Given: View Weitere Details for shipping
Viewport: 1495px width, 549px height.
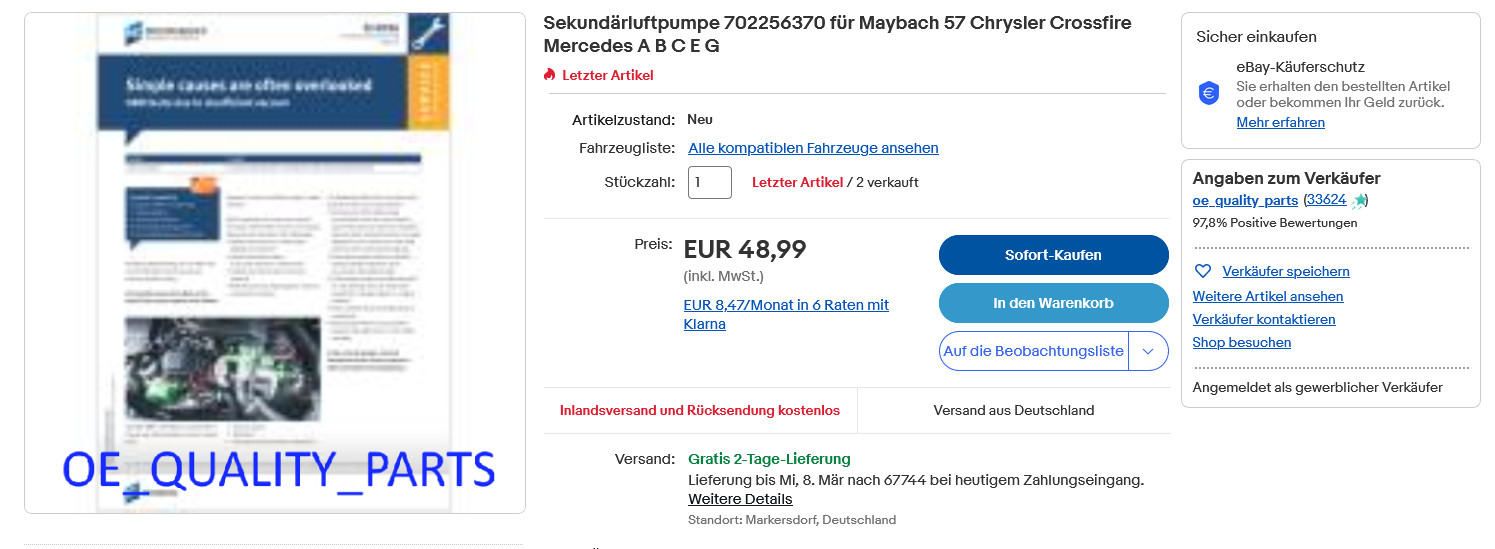Looking at the screenshot, I should pos(740,499).
